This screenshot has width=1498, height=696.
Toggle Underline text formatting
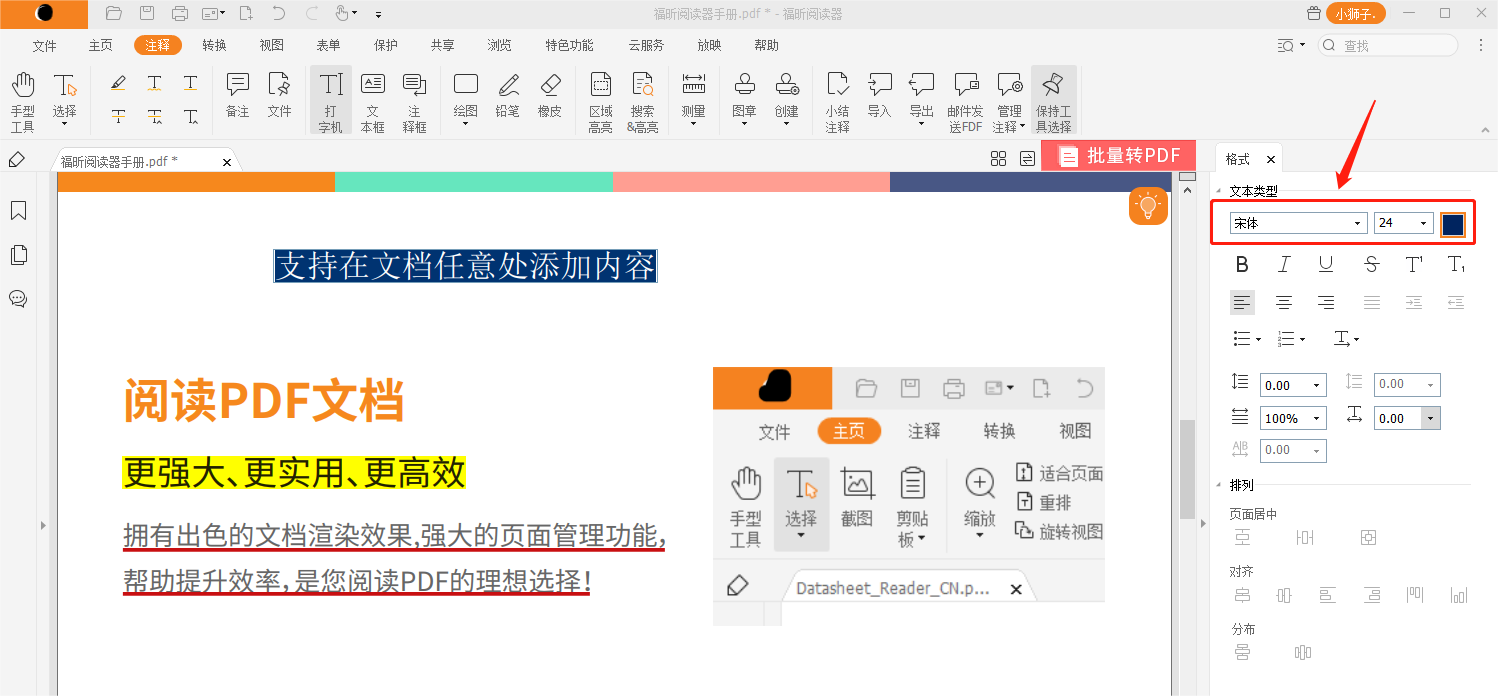pyautogui.click(x=1326, y=265)
